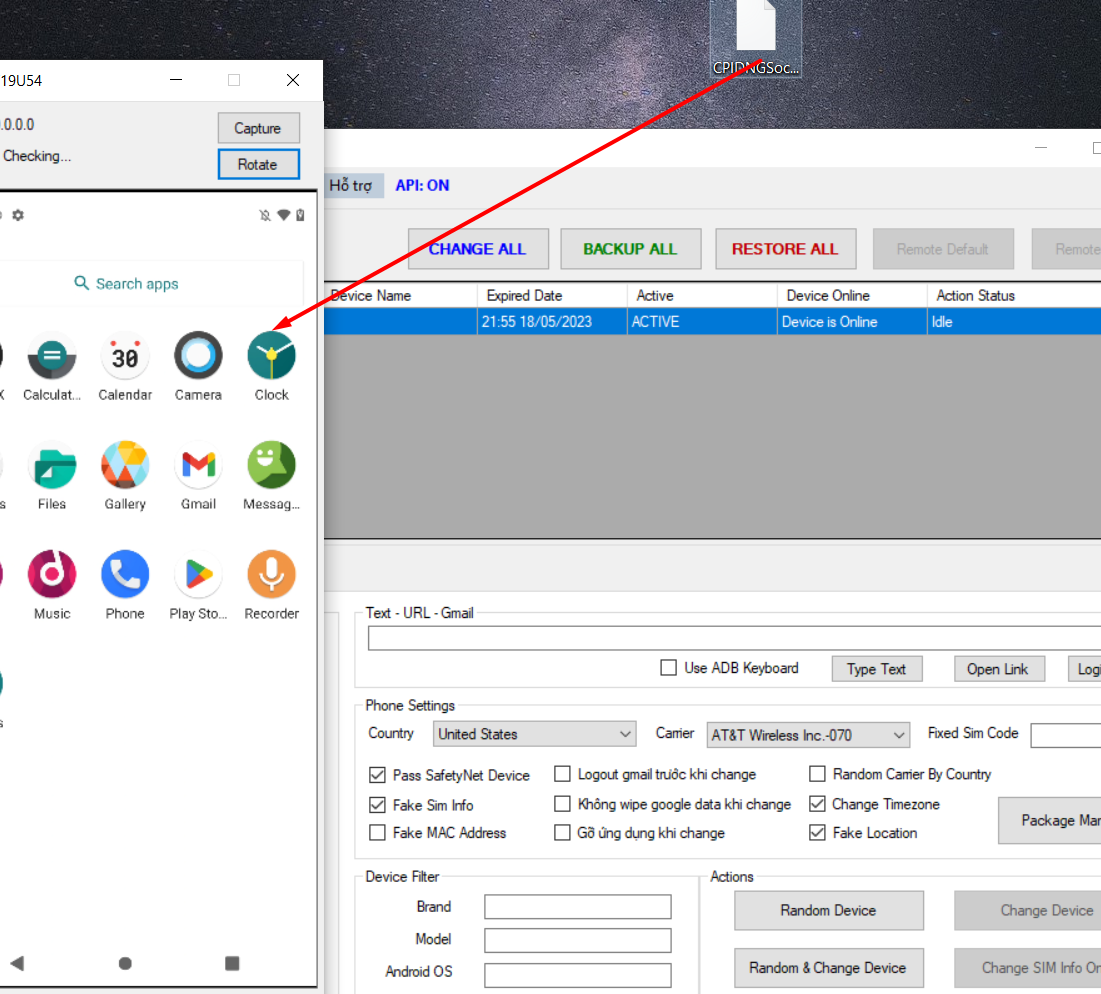Image resolution: width=1101 pixels, height=994 pixels.
Task: Launch the Play Store app
Action: tap(198, 575)
